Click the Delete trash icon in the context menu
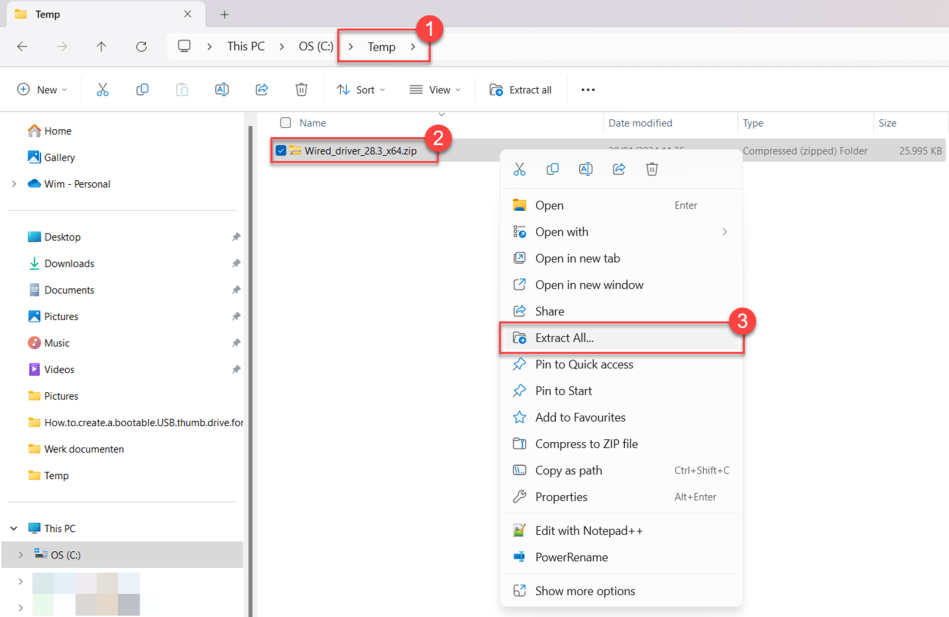 (x=652, y=169)
